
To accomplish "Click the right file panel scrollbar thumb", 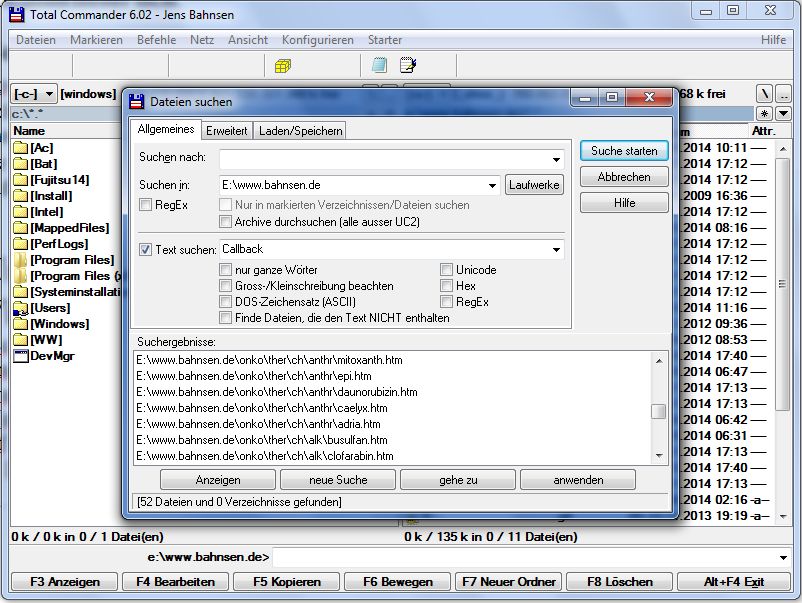I will click(783, 284).
